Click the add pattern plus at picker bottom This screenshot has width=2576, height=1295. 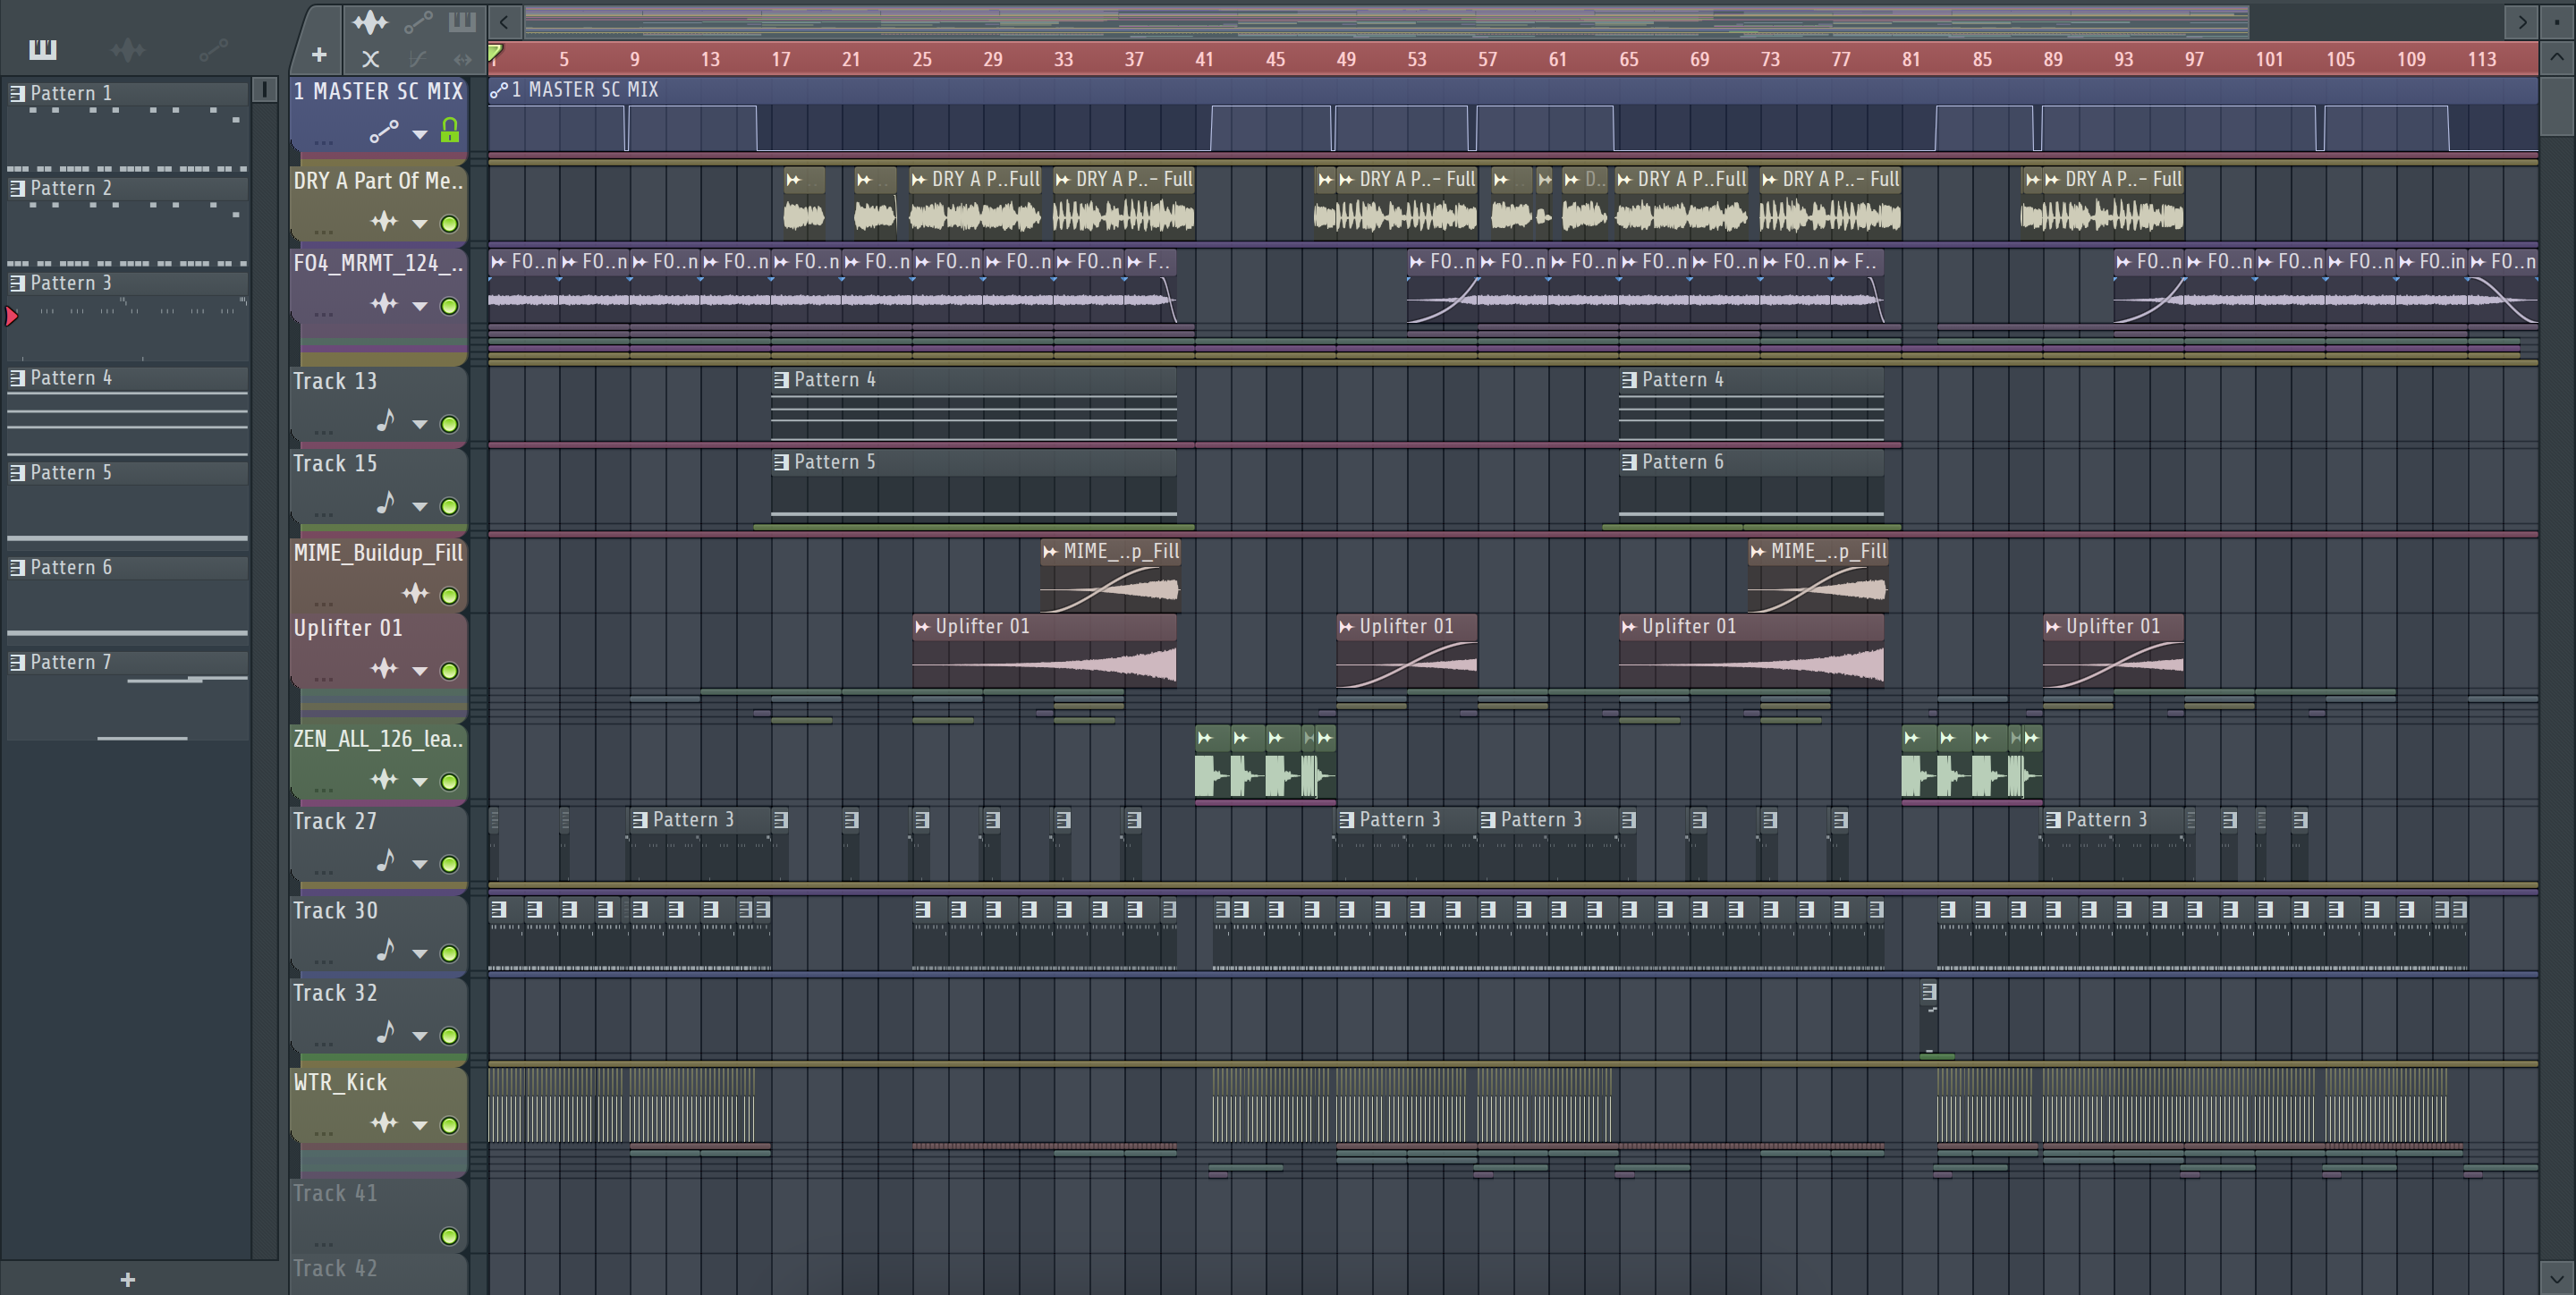(127, 1280)
